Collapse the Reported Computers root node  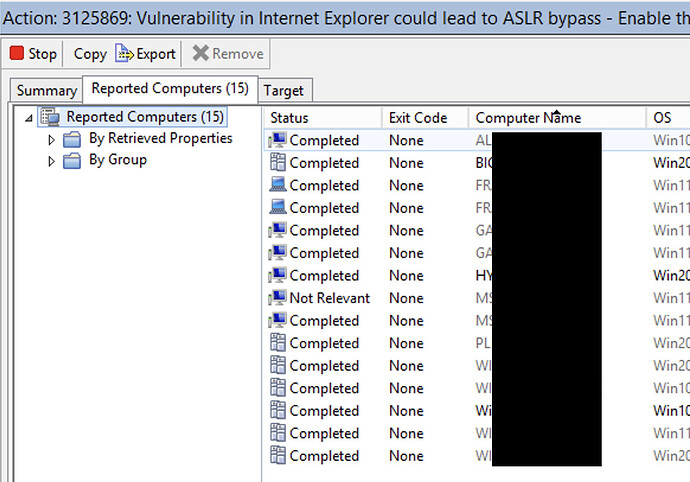[29, 118]
